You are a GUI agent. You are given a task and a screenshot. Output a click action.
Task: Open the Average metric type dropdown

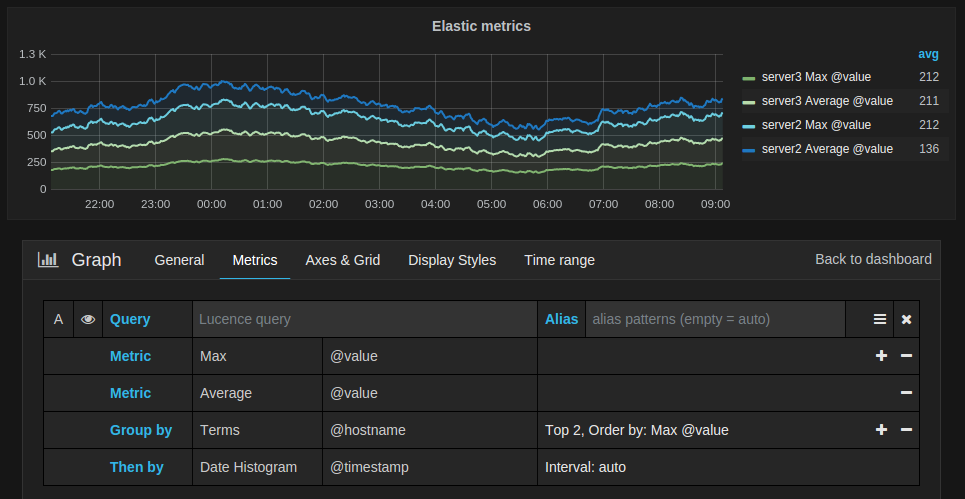[x=226, y=393]
